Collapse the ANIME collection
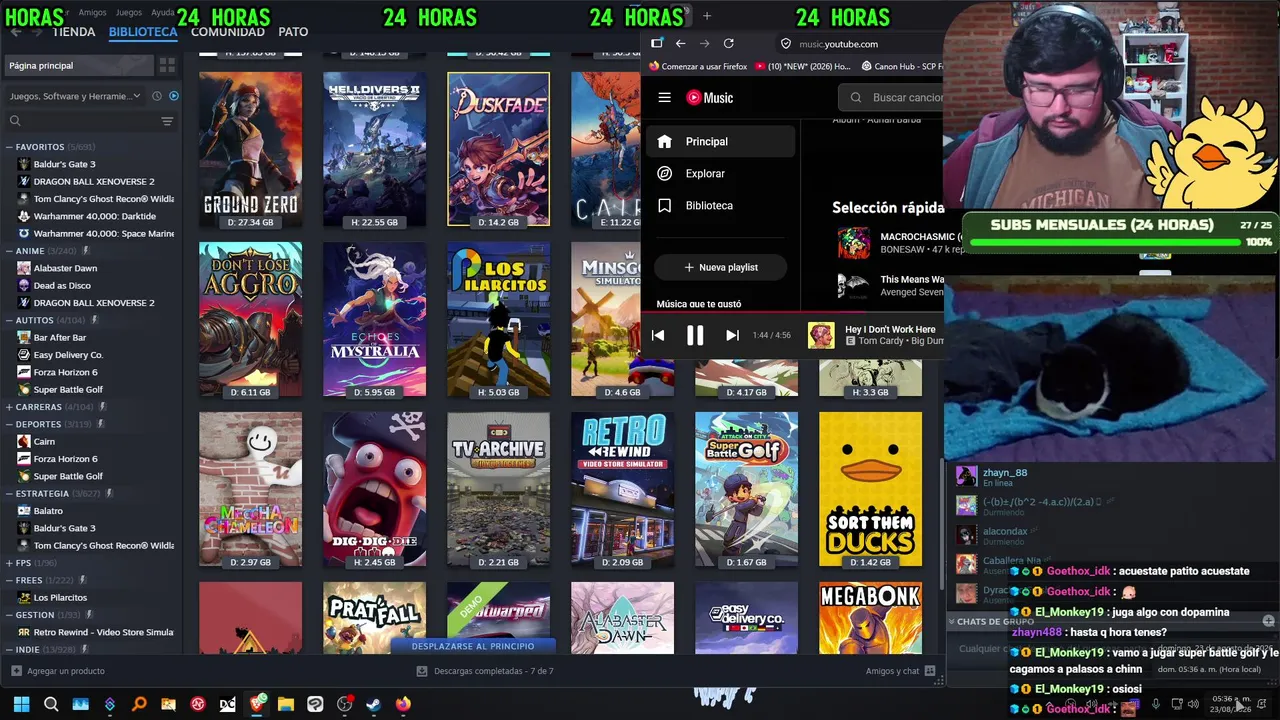This screenshot has width=1280, height=720. (x=8, y=251)
